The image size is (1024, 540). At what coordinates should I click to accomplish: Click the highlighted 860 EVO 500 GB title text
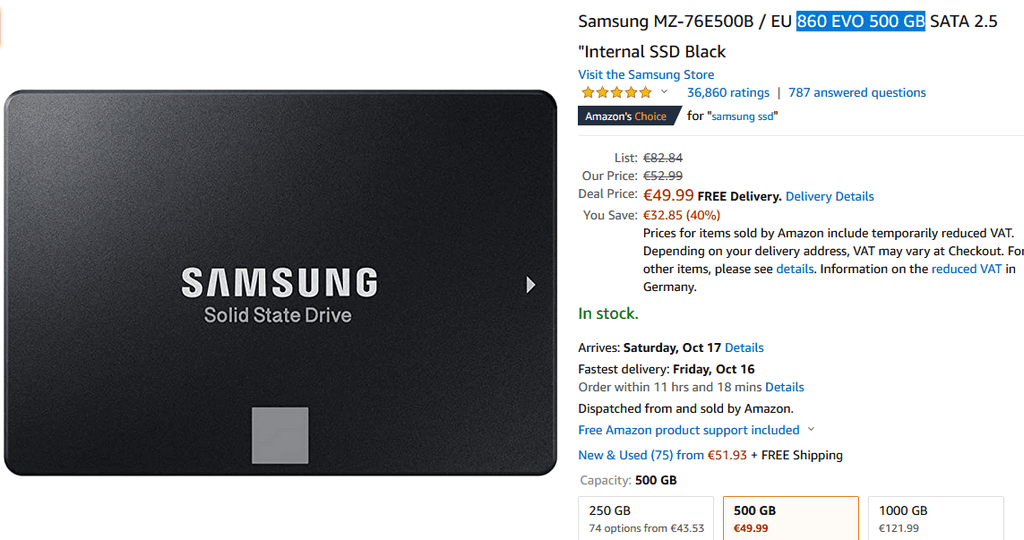[x=861, y=22]
